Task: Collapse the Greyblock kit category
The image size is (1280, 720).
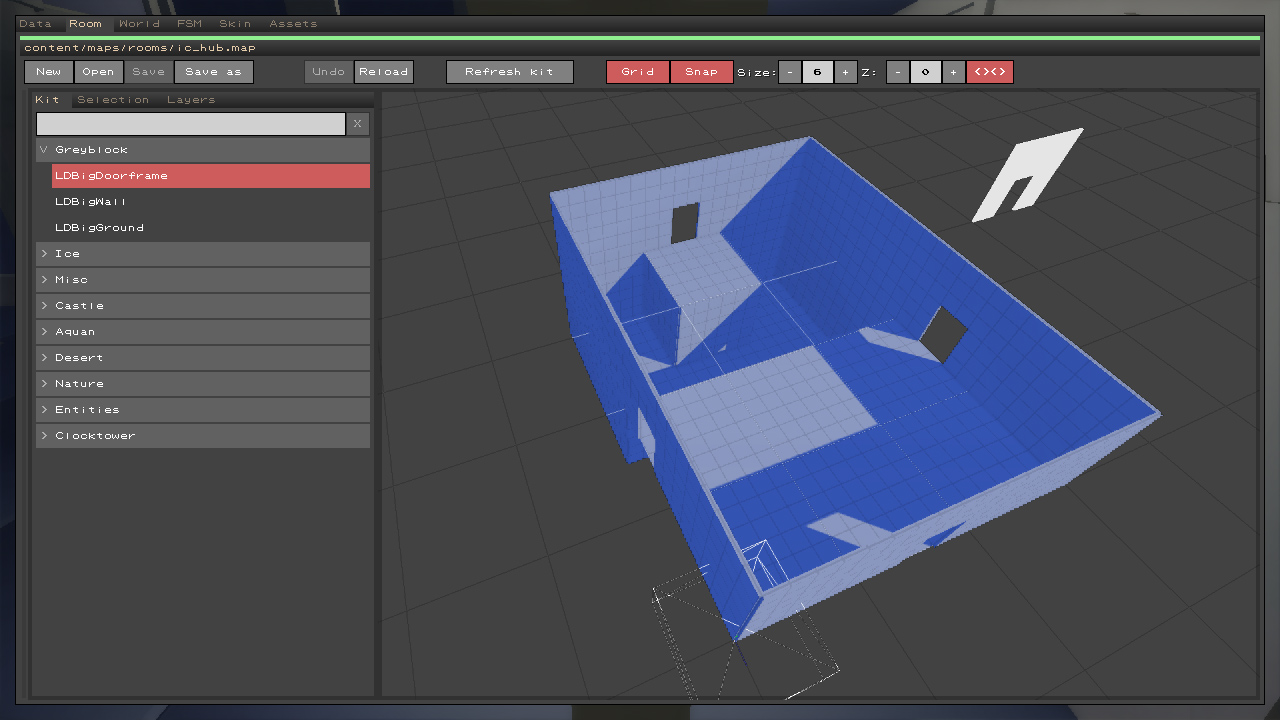Action: 203,150
